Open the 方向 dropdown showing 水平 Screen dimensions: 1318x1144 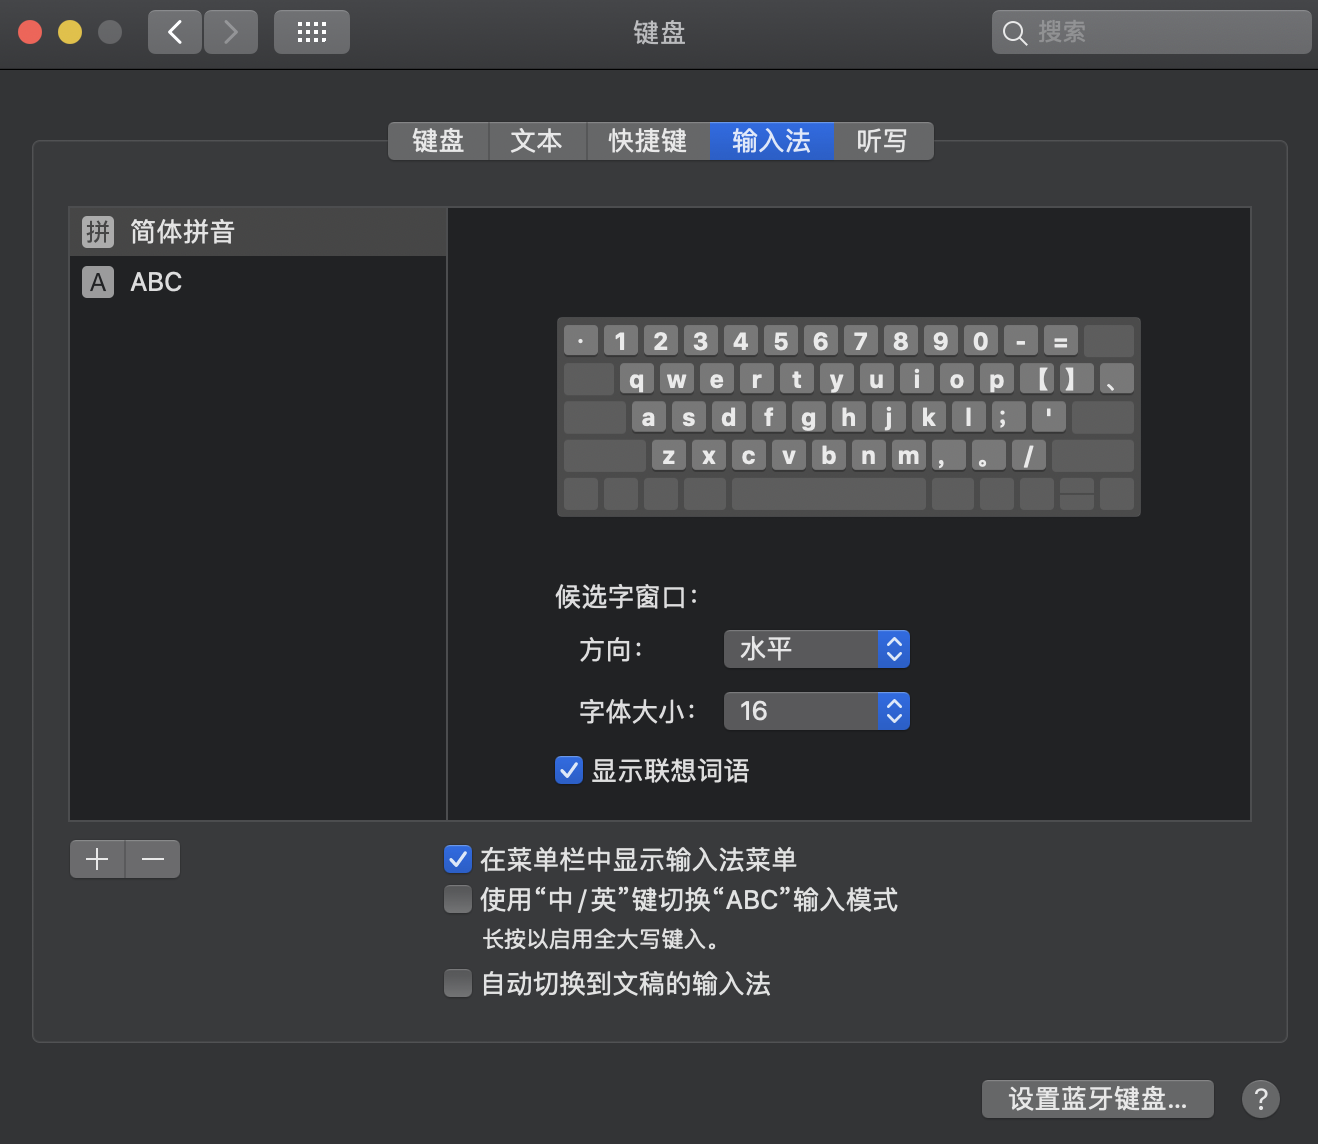point(816,649)
